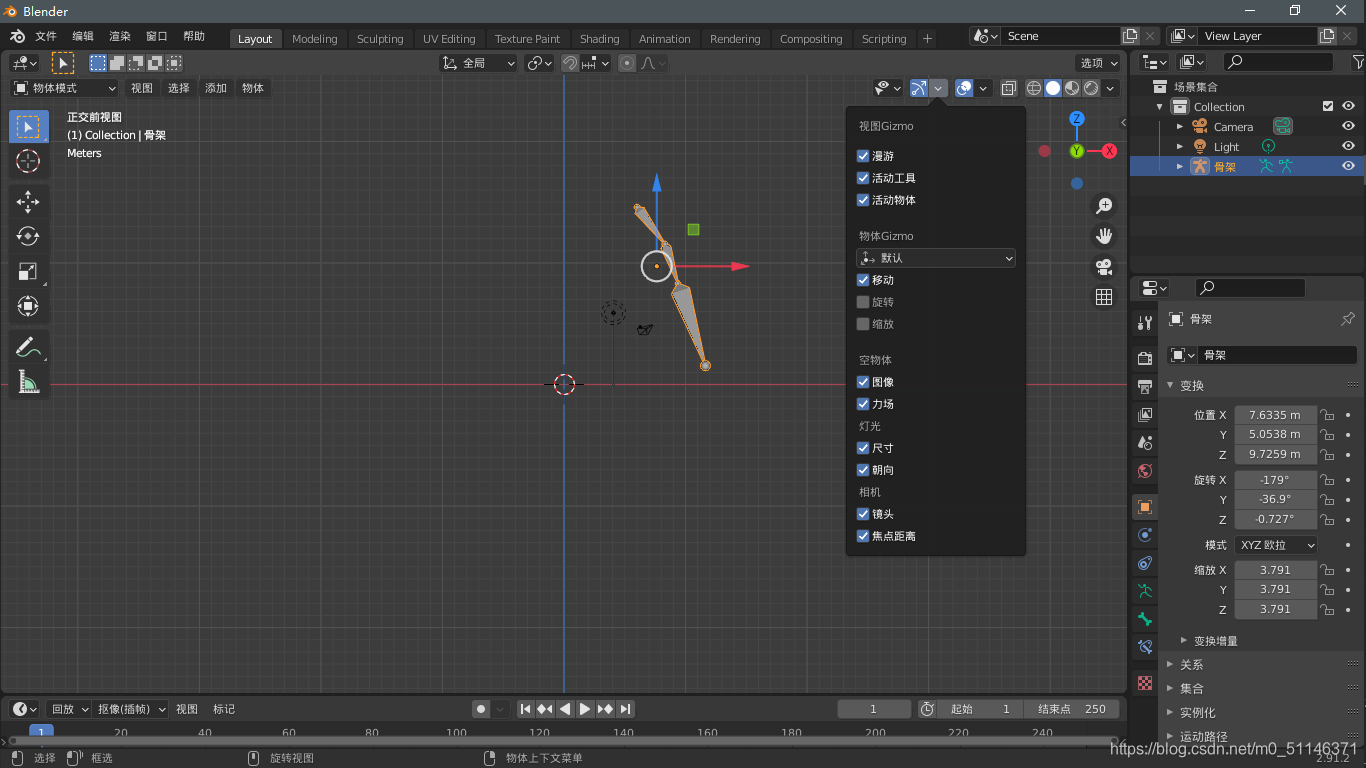The height and width of the screenshot is (768, 1366).
Task: Open the 渲染 menu in the top bar
Action: pyautogui.click(x=119, y=35)
